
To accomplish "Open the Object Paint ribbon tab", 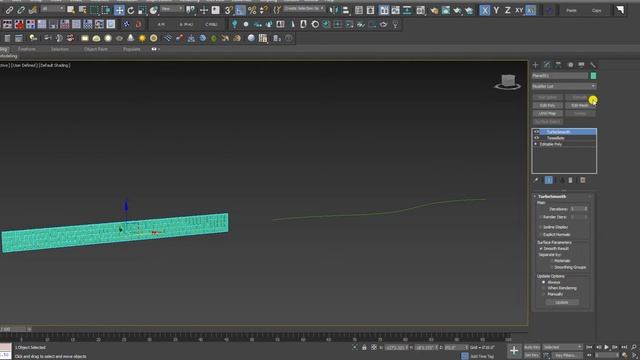I will [x=96, y=49].
